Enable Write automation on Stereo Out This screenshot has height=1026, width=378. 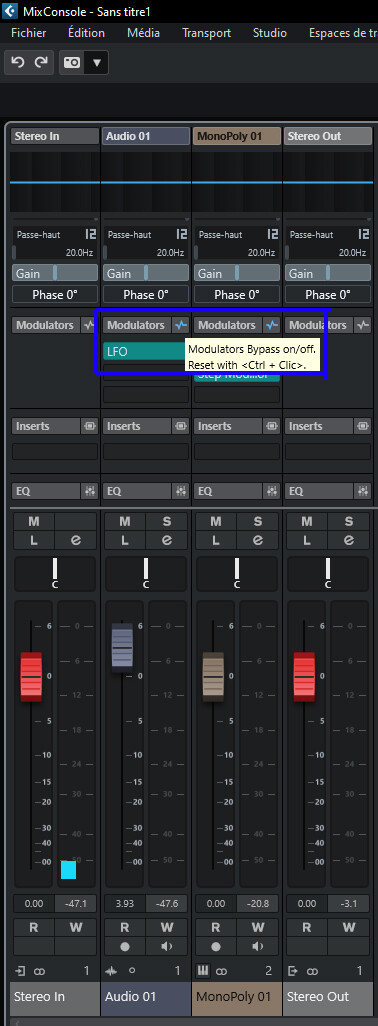[349, 927]
